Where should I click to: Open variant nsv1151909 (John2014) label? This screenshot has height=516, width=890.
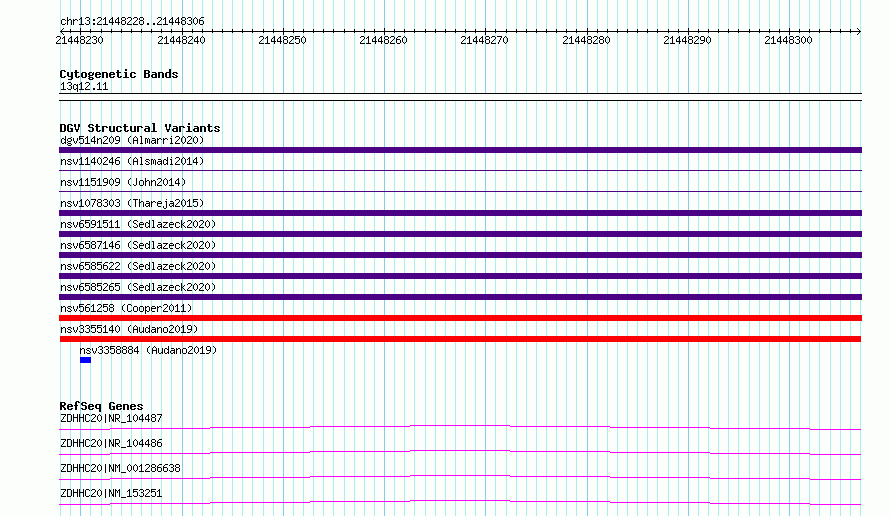tap(123, 182)
